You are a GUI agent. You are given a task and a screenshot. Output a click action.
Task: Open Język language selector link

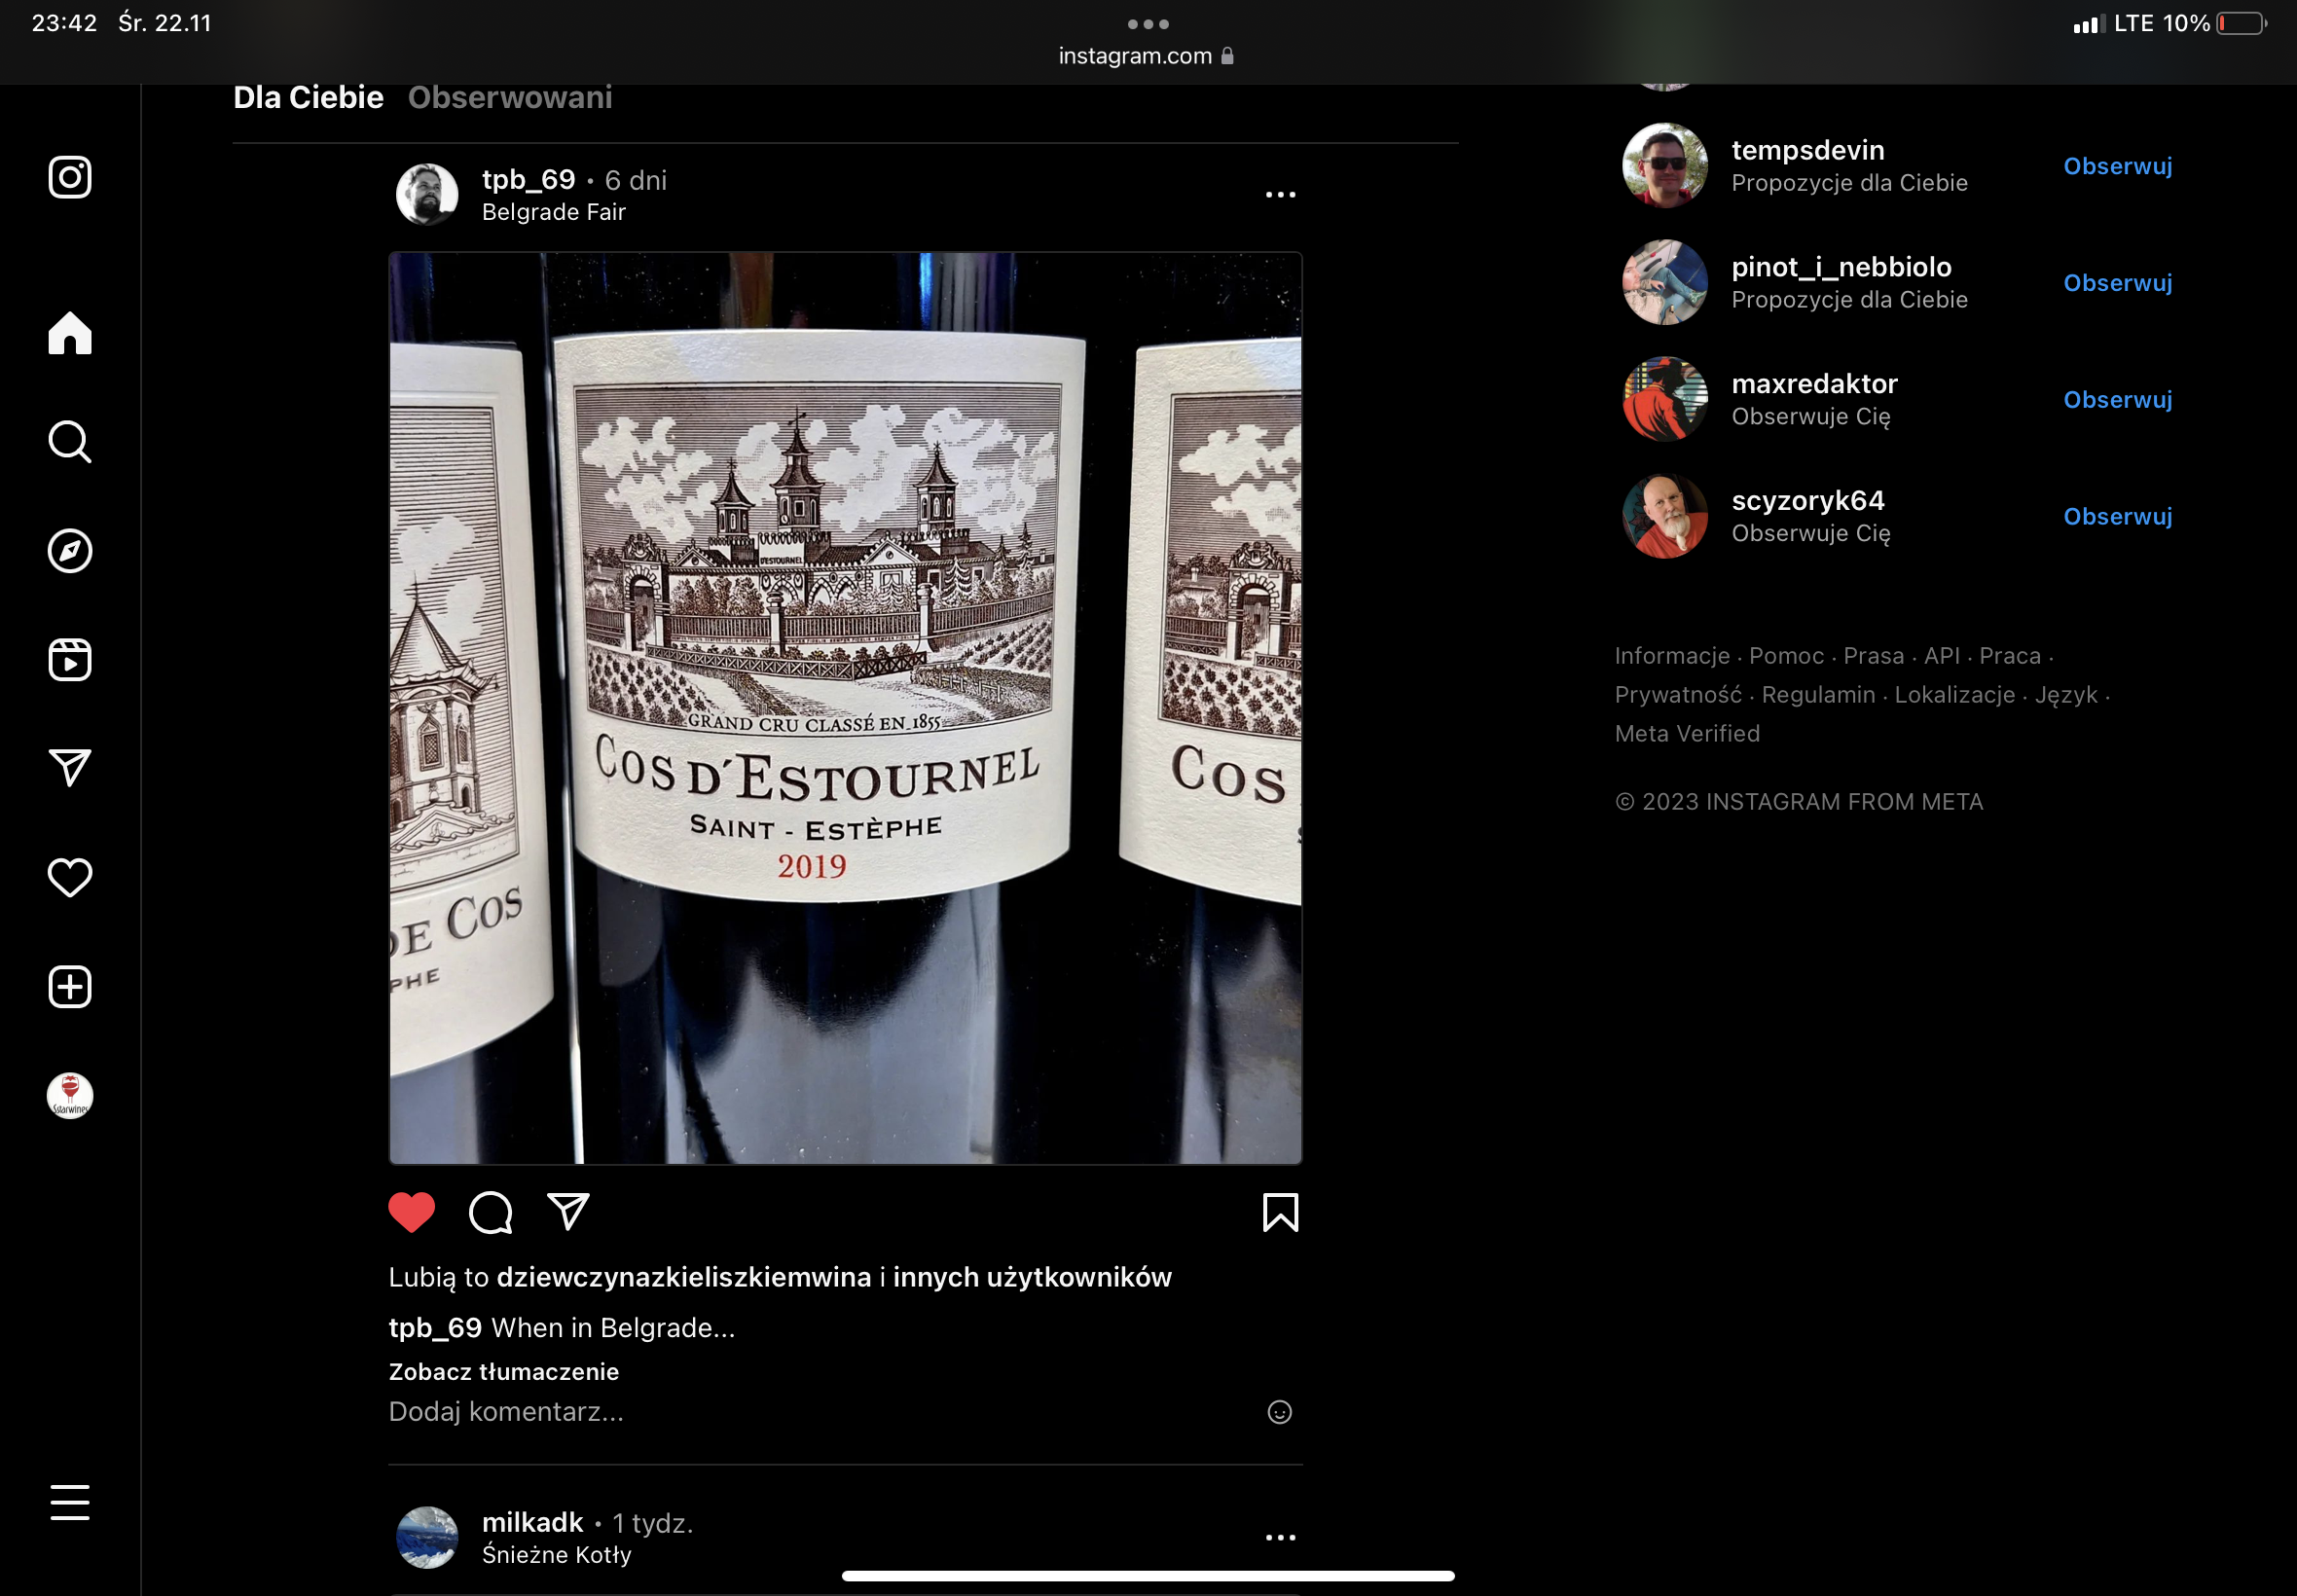(x=2065, y=695)
